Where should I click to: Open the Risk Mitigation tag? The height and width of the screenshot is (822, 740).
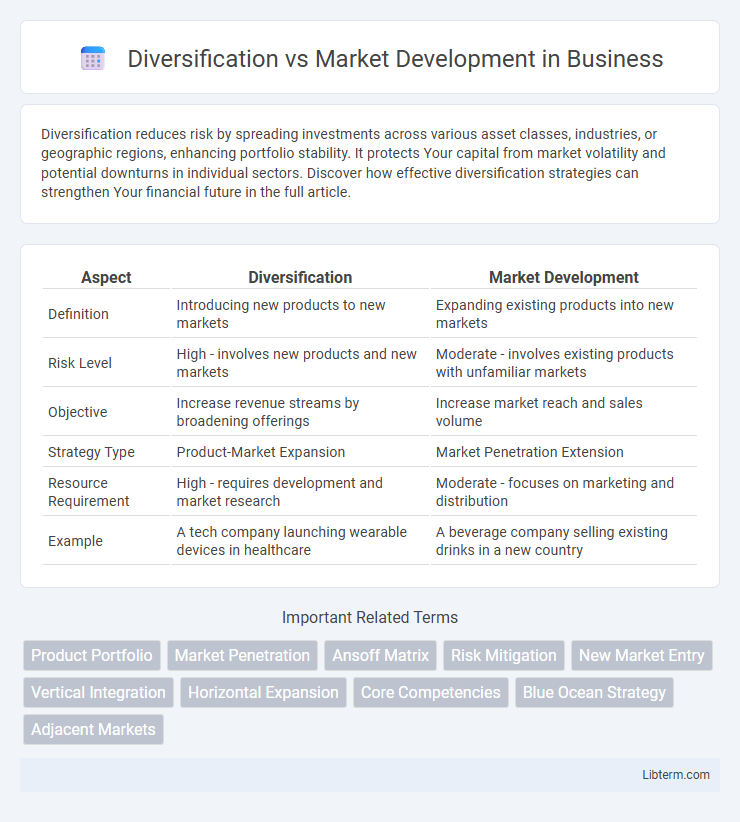point(504,655)
